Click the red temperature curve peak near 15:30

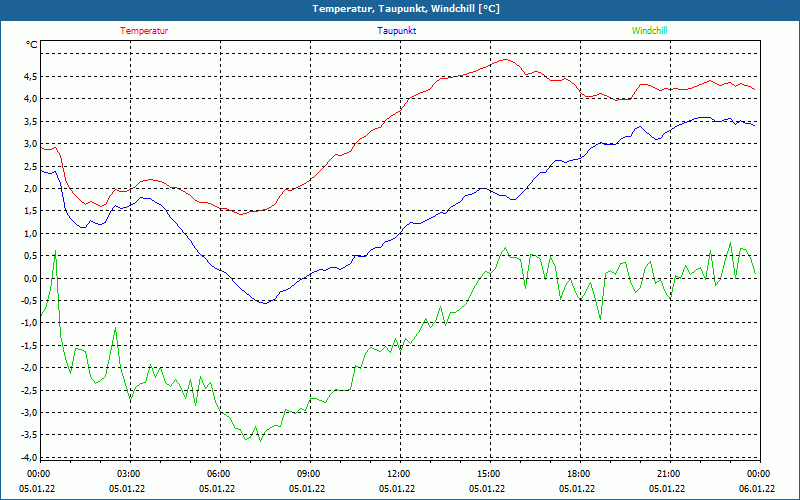(506, 60)
